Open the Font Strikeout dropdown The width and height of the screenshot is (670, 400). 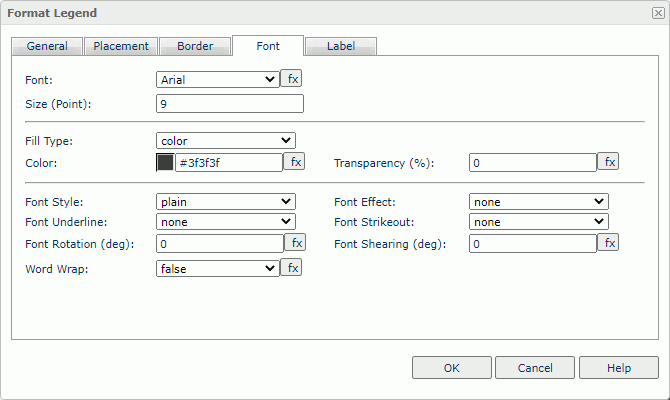point(538,222)
